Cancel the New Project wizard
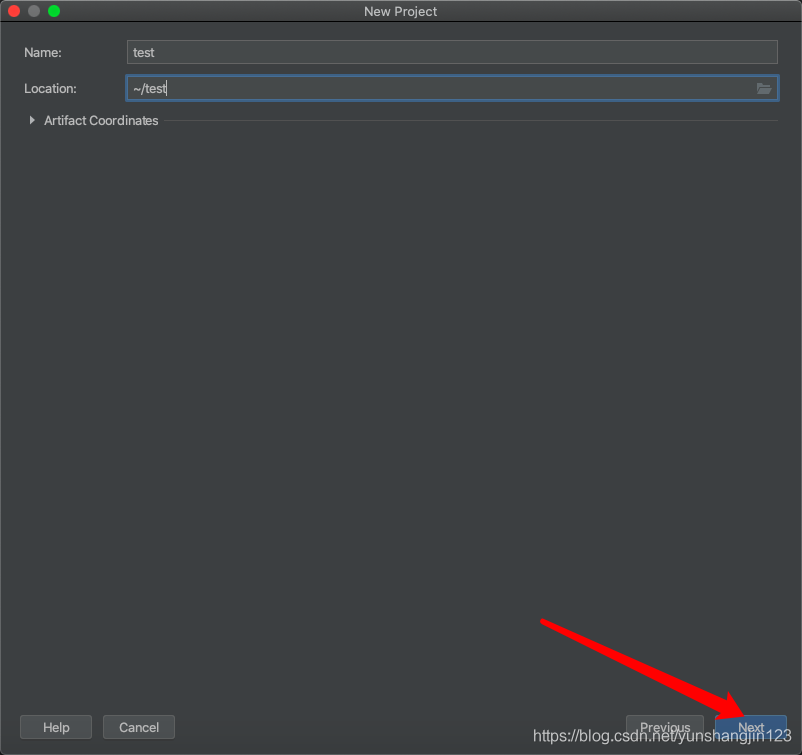This screenshot has height=755, width=802. click(139, 727)
